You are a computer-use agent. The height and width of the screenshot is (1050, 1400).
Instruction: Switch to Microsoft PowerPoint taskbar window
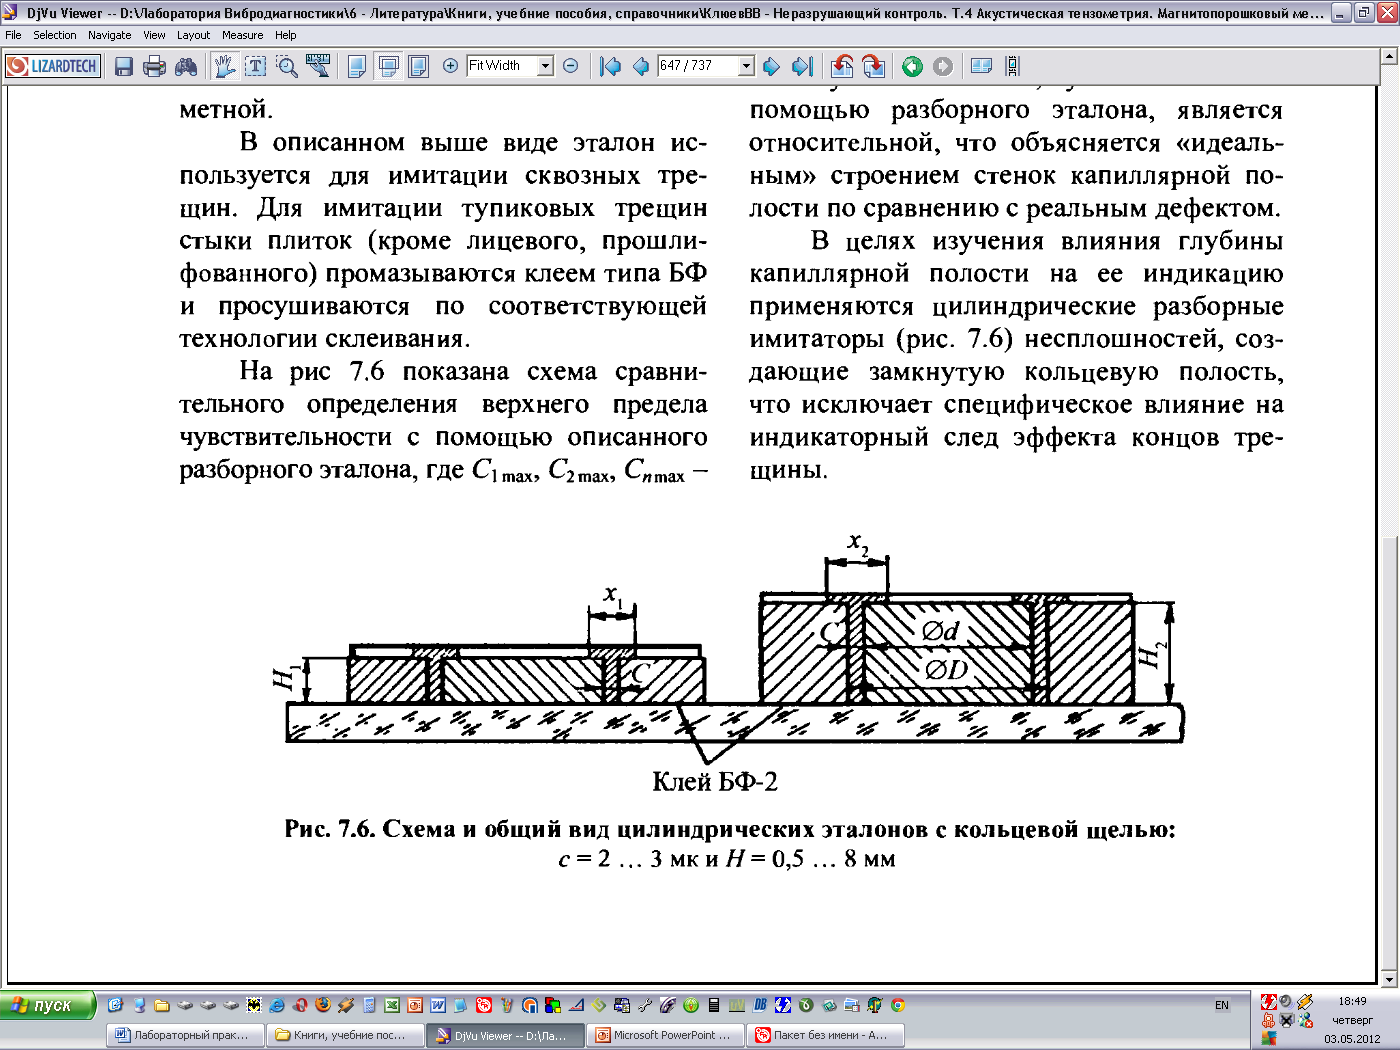666,1035
